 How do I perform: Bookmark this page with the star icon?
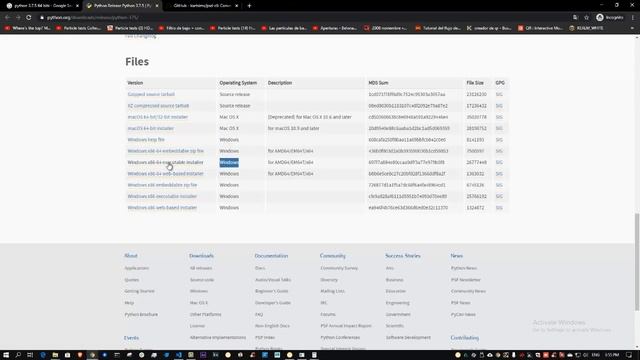[587, 18]
